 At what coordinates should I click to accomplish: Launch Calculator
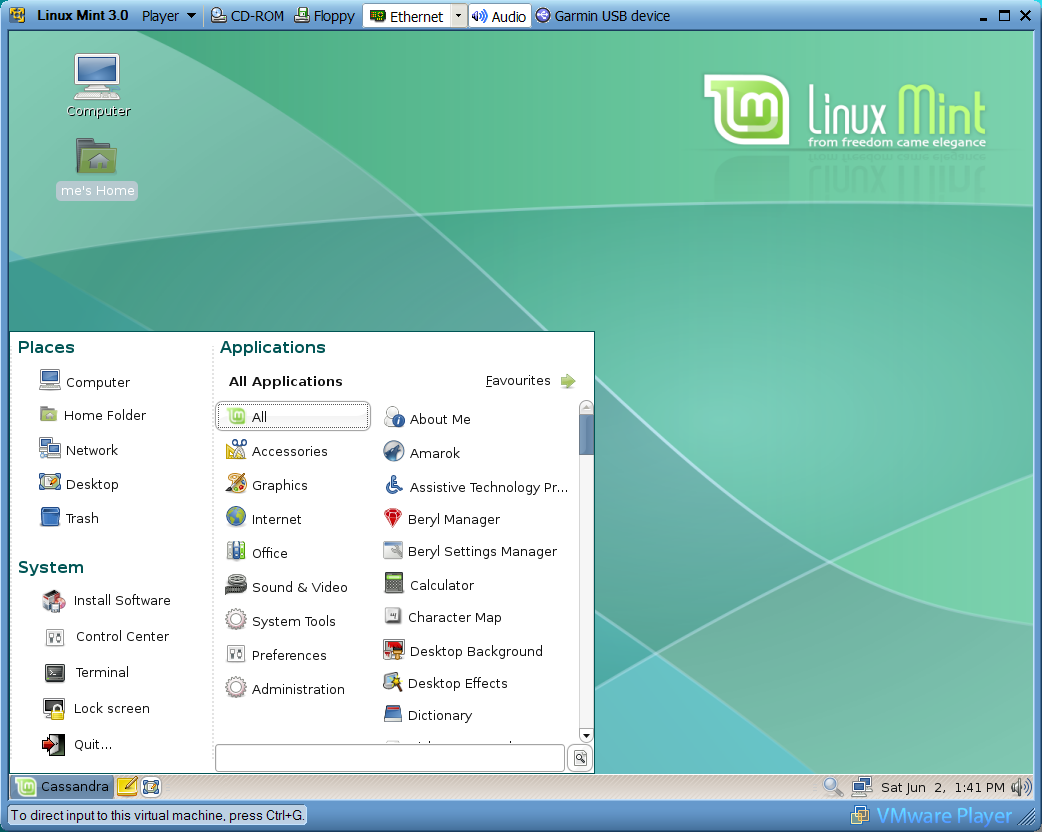point(429,584)
